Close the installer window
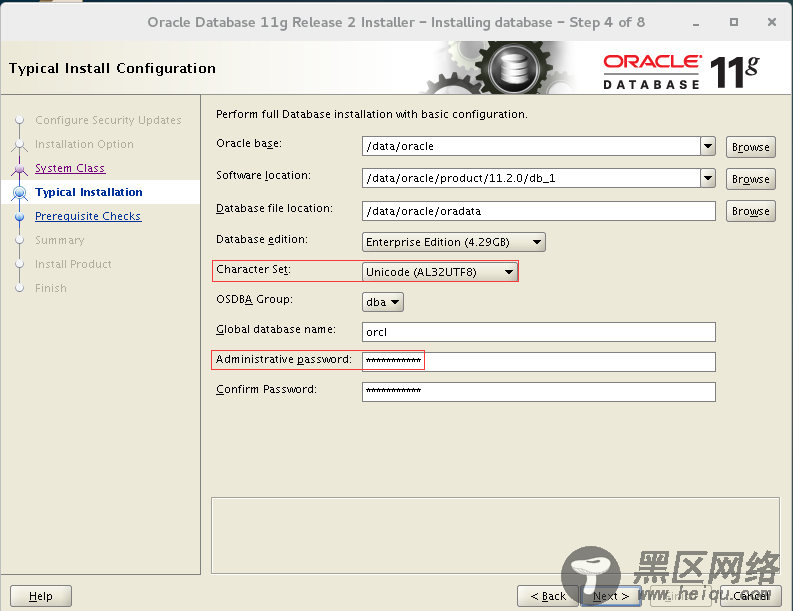 coord(772,22)
